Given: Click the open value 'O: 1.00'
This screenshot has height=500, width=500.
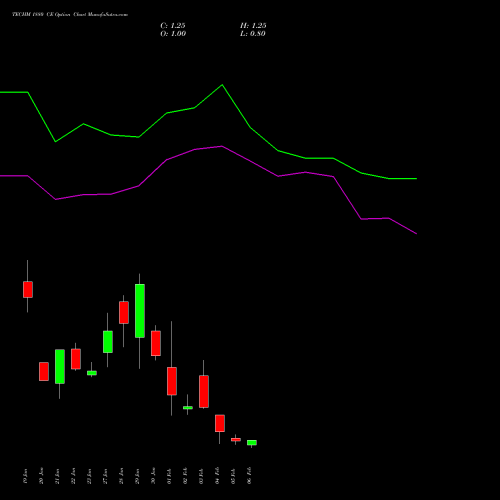Looking at the screenshot, I should coord(173,34).
